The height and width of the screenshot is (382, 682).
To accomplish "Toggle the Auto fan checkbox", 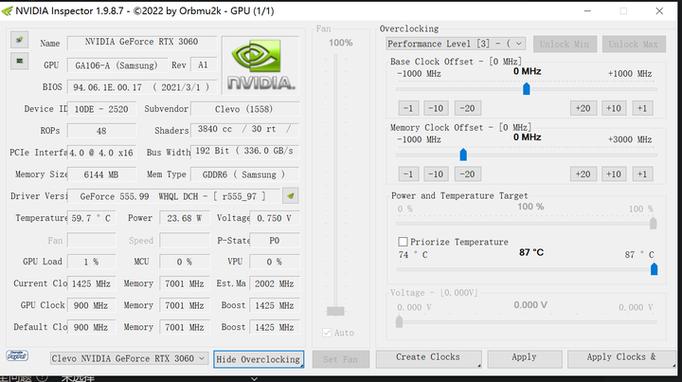I will (x=327, y=332).
